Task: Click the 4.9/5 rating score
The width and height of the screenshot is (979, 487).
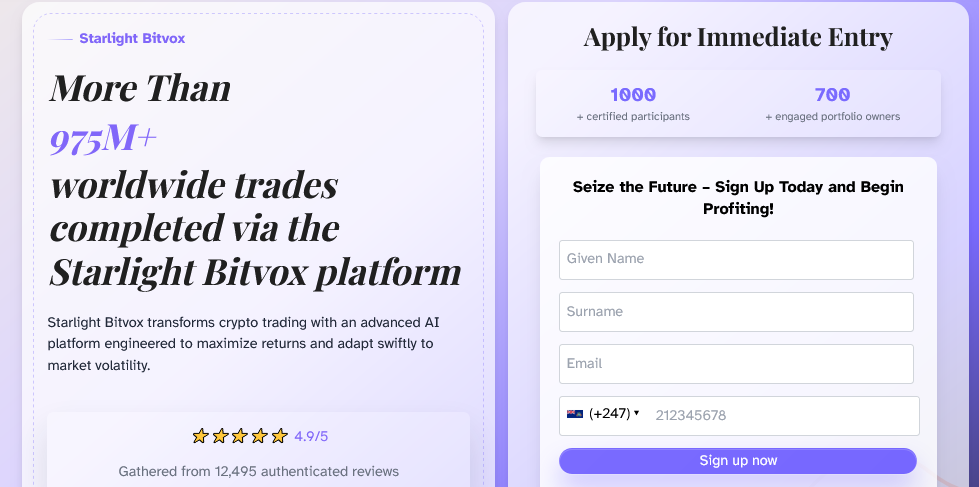Action: [311, 436]
